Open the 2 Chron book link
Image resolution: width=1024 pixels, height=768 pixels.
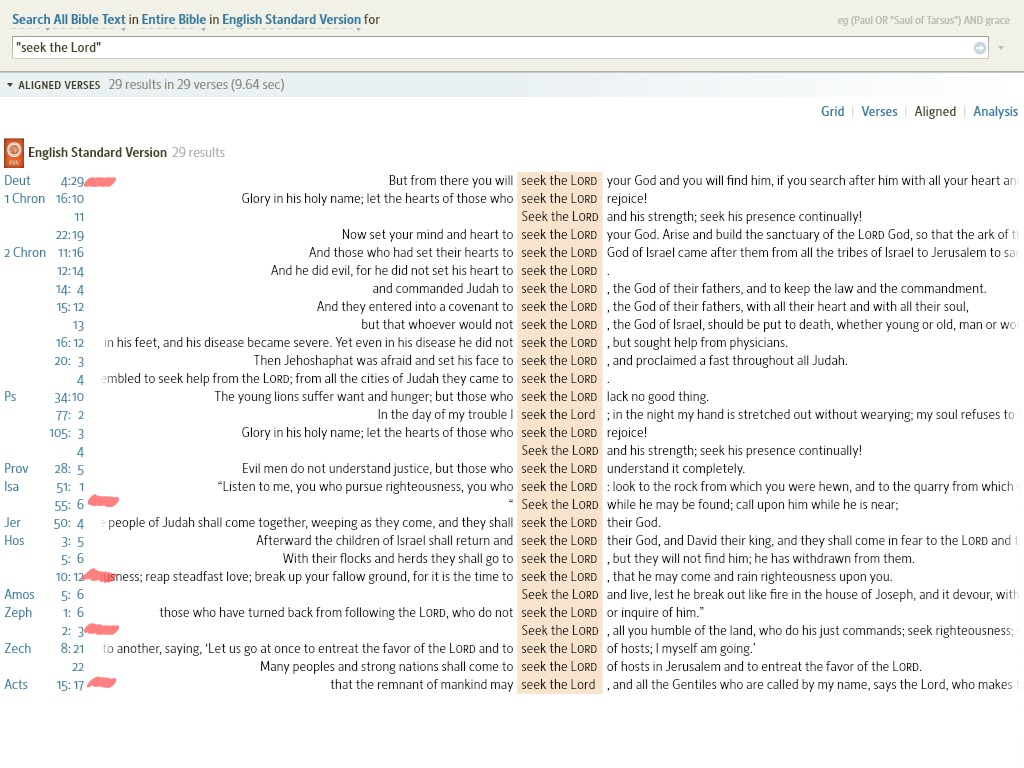[25, 253]
